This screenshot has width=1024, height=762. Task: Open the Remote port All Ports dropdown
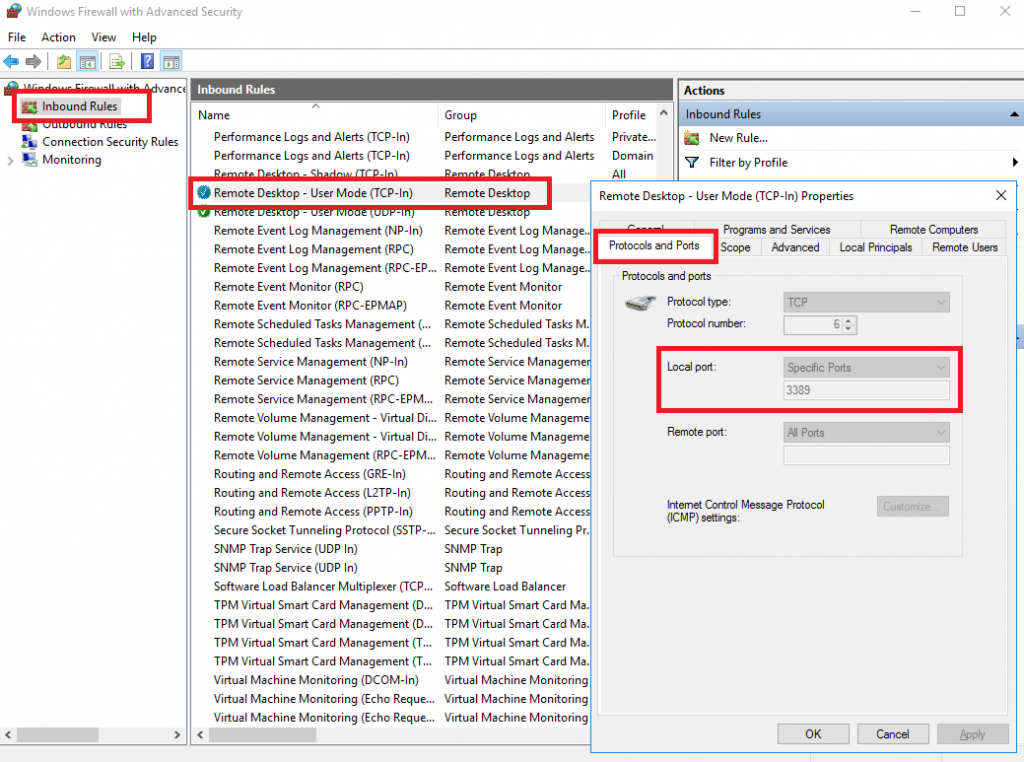point(866,432)
